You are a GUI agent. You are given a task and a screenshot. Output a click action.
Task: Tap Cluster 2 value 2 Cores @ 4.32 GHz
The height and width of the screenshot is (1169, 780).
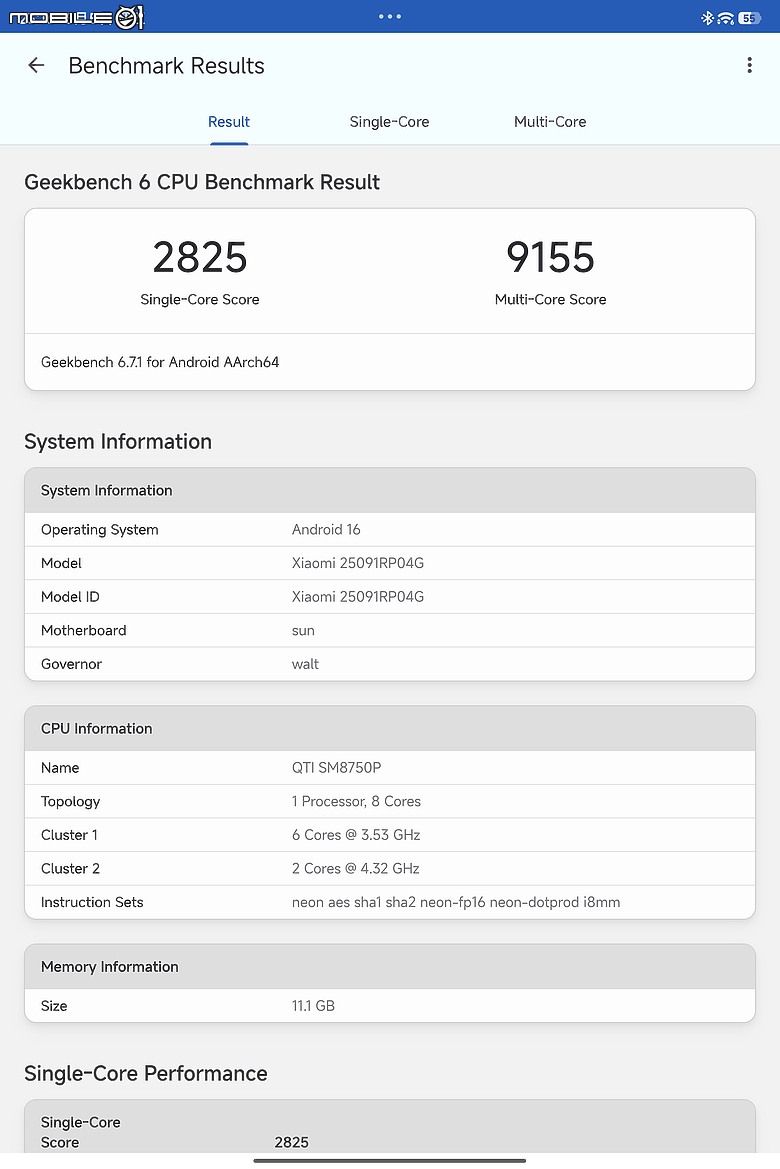[356, 868]
